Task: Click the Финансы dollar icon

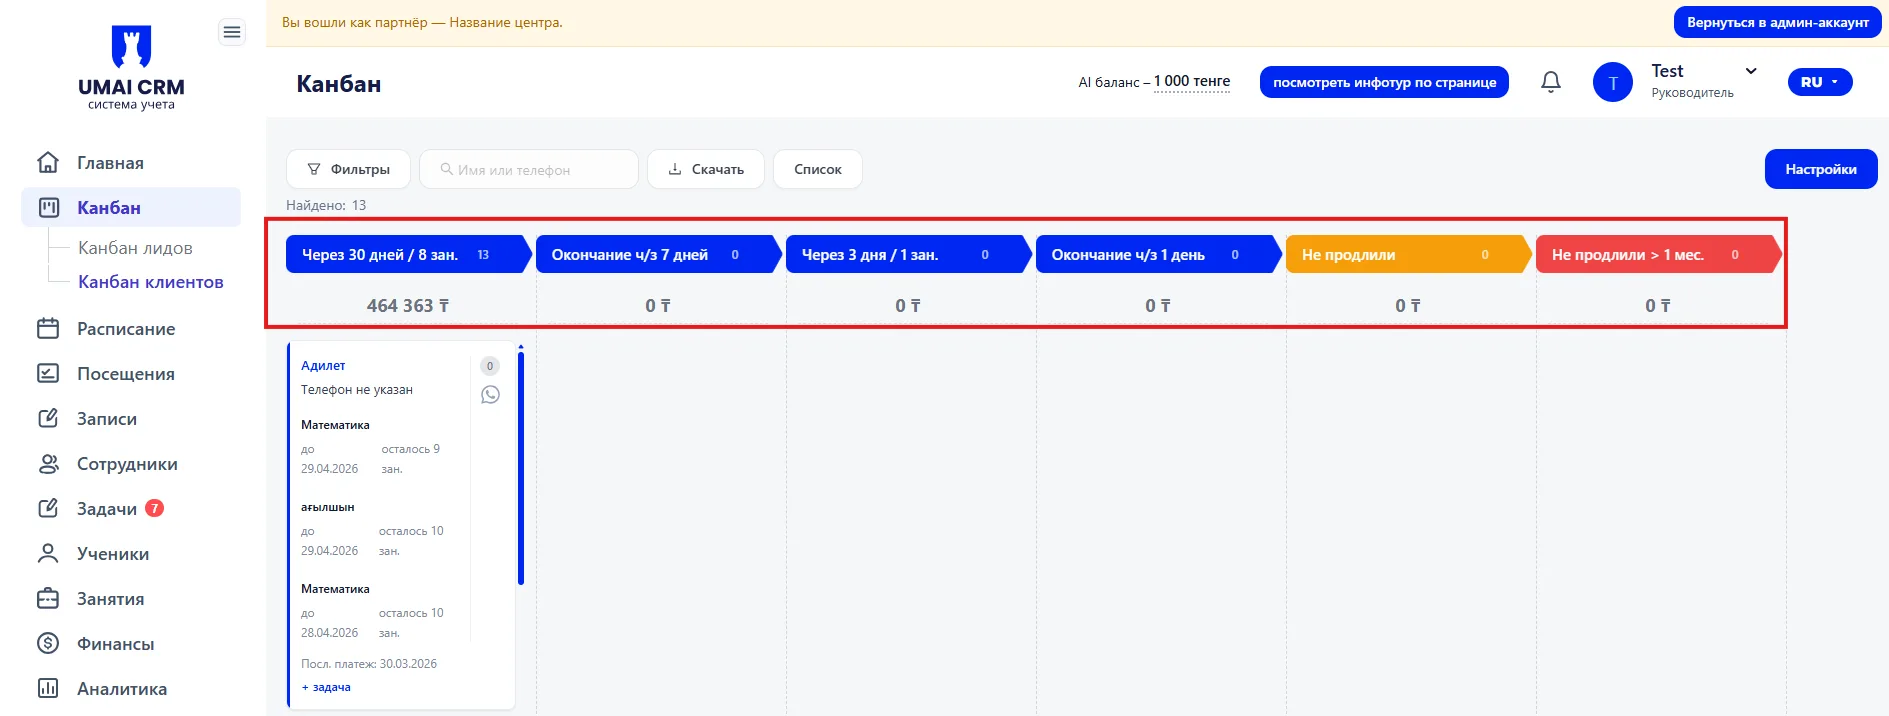Action: click(x=48, y=643)
